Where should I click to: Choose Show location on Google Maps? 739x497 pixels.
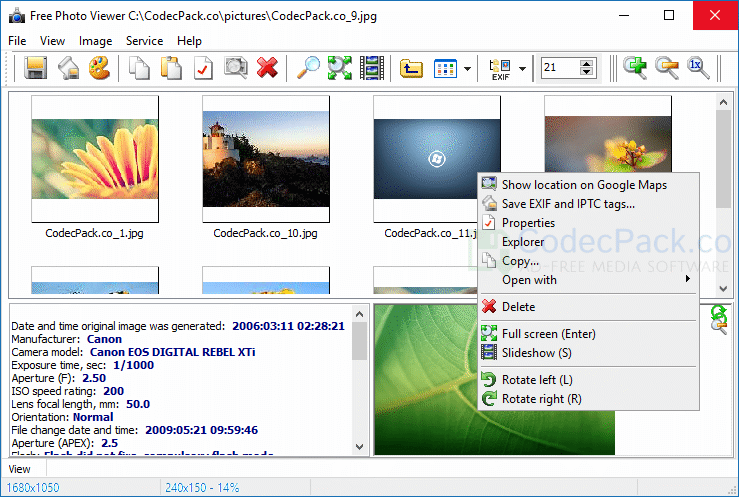tap(588, 185)
